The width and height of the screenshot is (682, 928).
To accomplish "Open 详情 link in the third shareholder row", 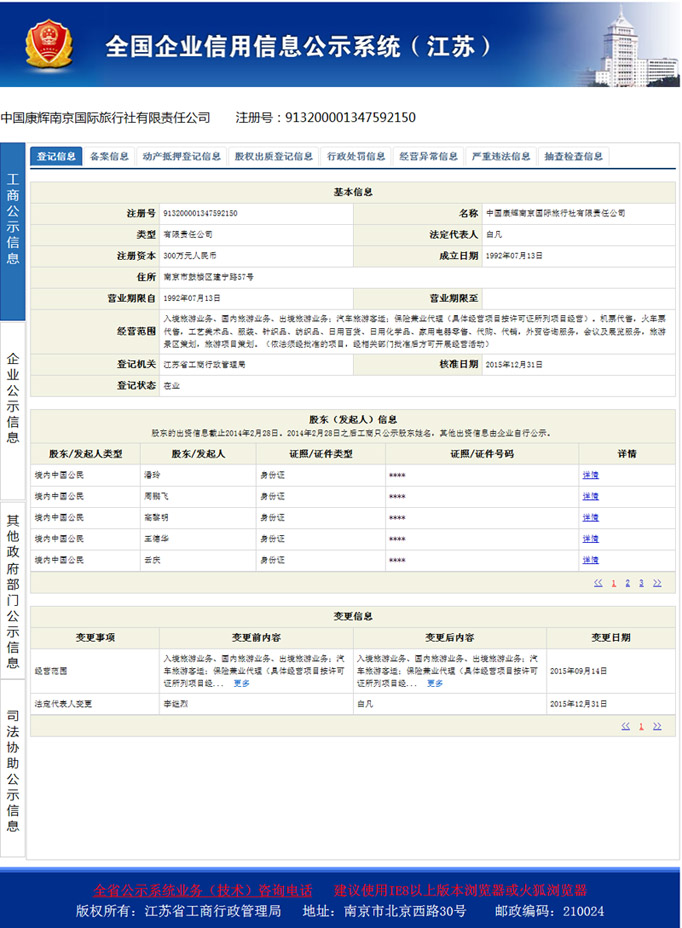I will point(590,518).
